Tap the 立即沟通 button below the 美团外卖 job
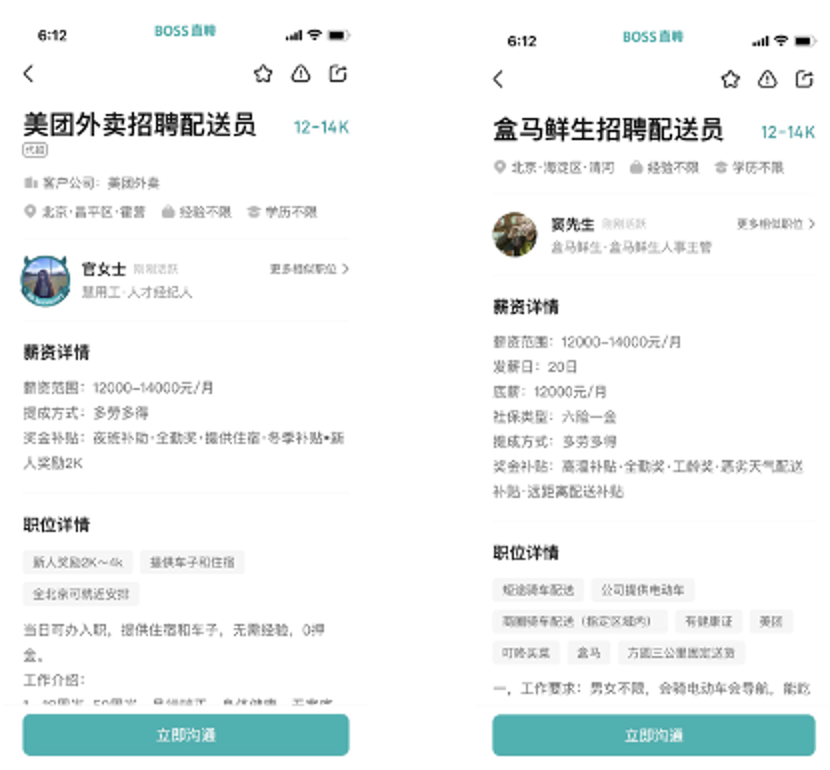Image resolution: width=830 pixels, height=770 pixels. pyautogui.click(x=184, y=734)
